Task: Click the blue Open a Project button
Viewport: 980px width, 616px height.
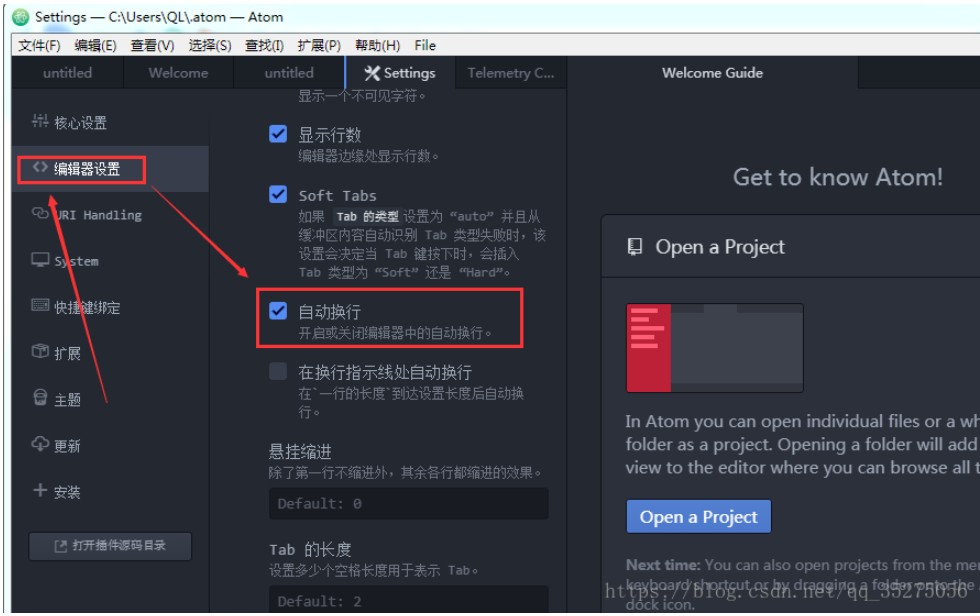Action: tap(698, 517)
